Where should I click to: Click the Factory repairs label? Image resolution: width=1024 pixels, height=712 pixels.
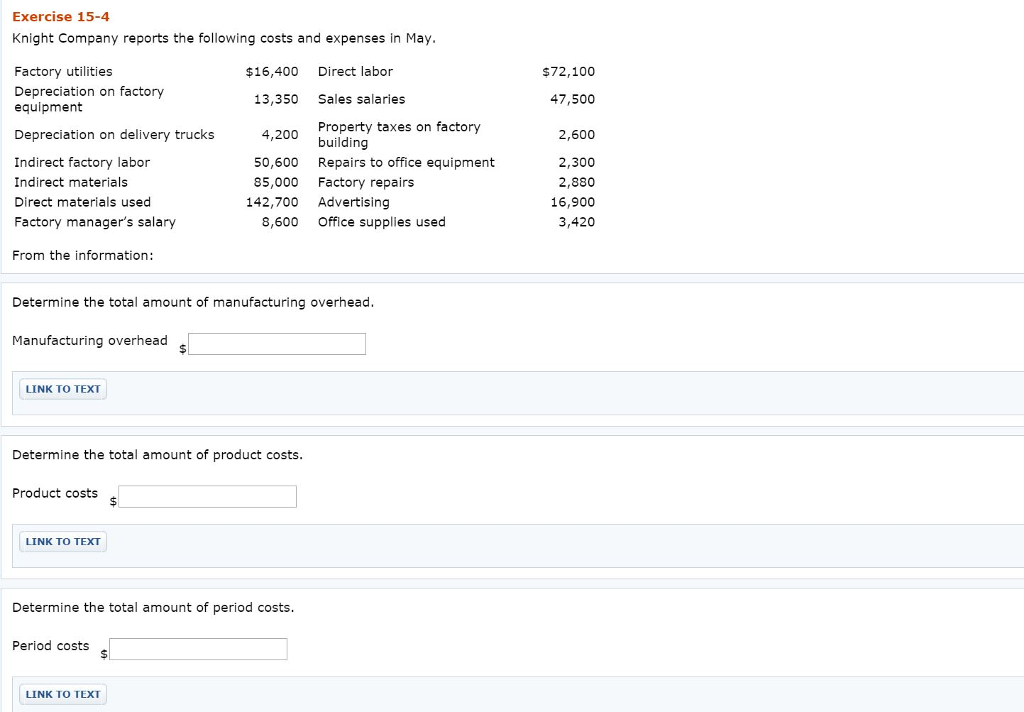(366, 182)
